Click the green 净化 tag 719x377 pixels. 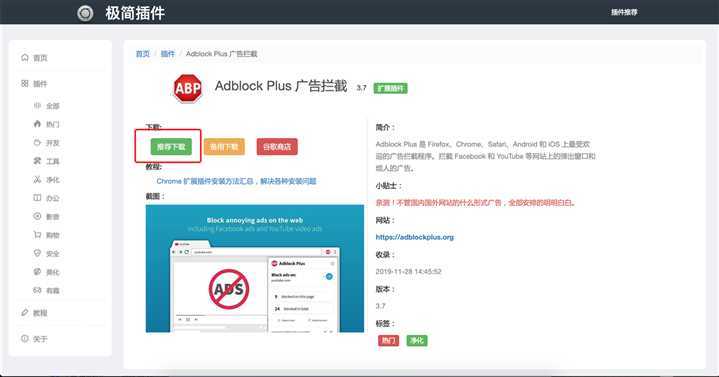417,340
